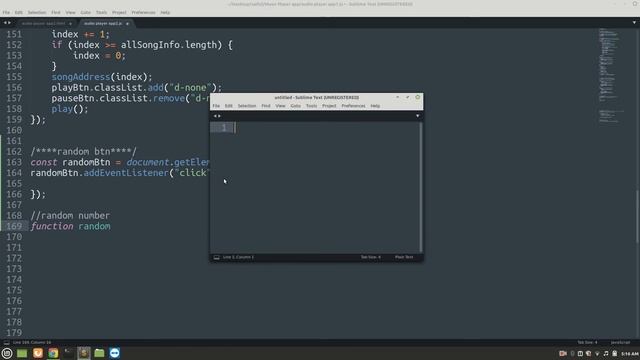This screenshot has width=640, height=360.
Task: Open the green Files folder in taskbar
Action: pyautogui.click(x=99, y=353)
